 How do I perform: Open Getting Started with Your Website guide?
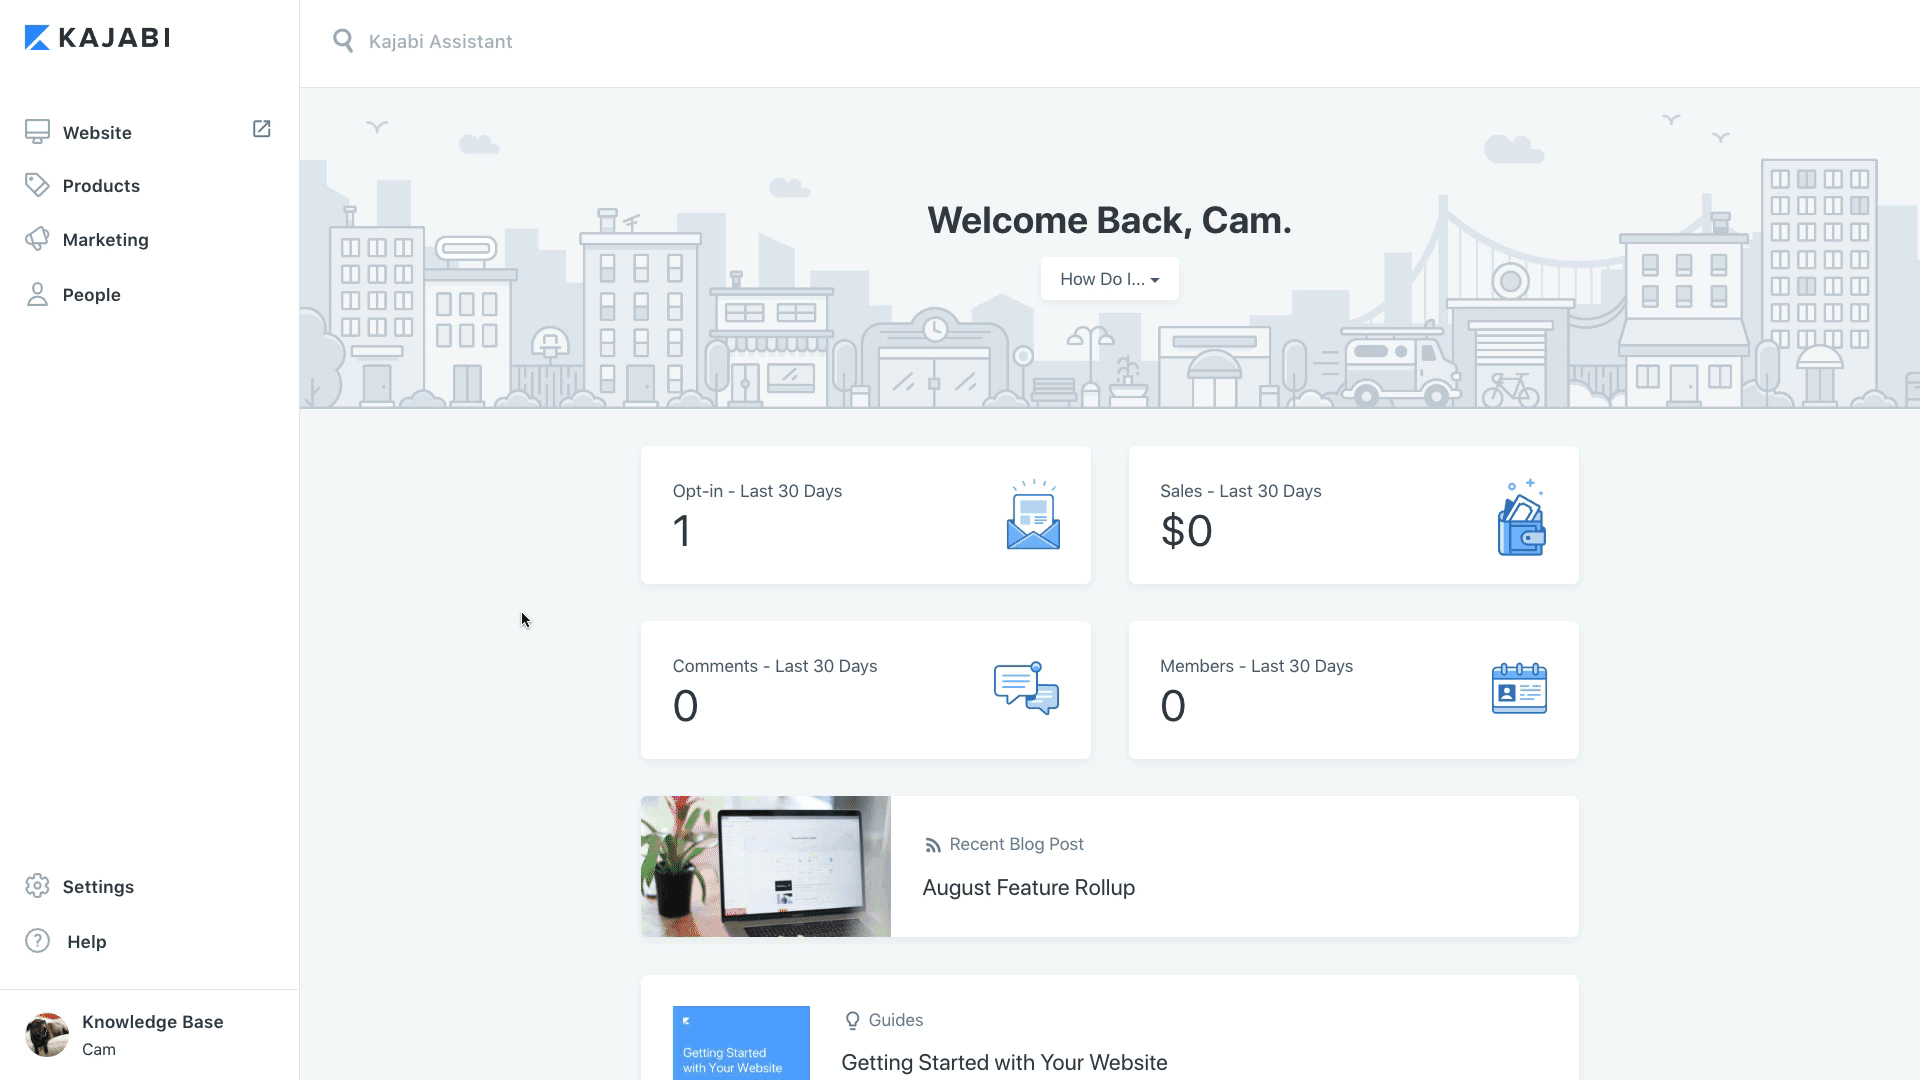tap(1004, 1062)
